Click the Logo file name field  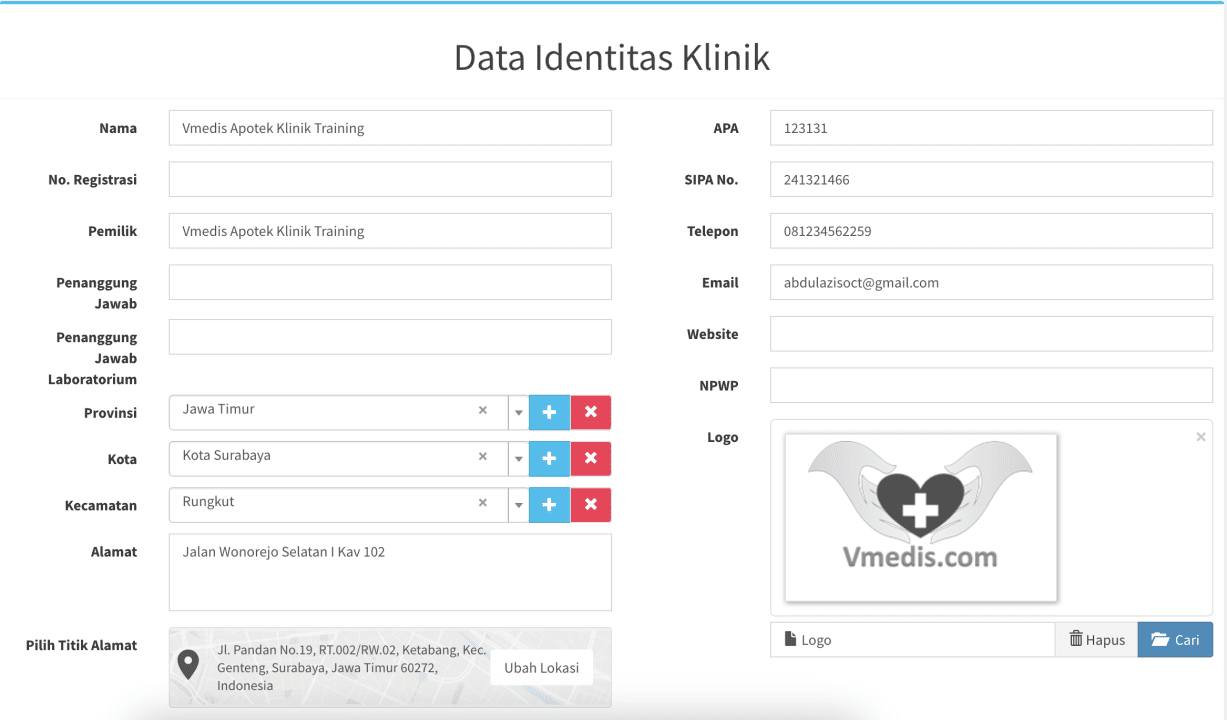coord(912,640)
